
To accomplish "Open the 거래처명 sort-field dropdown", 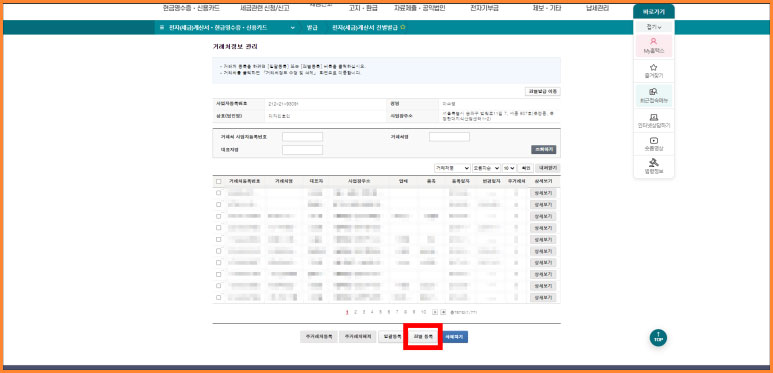I will [x=452, y=168].
